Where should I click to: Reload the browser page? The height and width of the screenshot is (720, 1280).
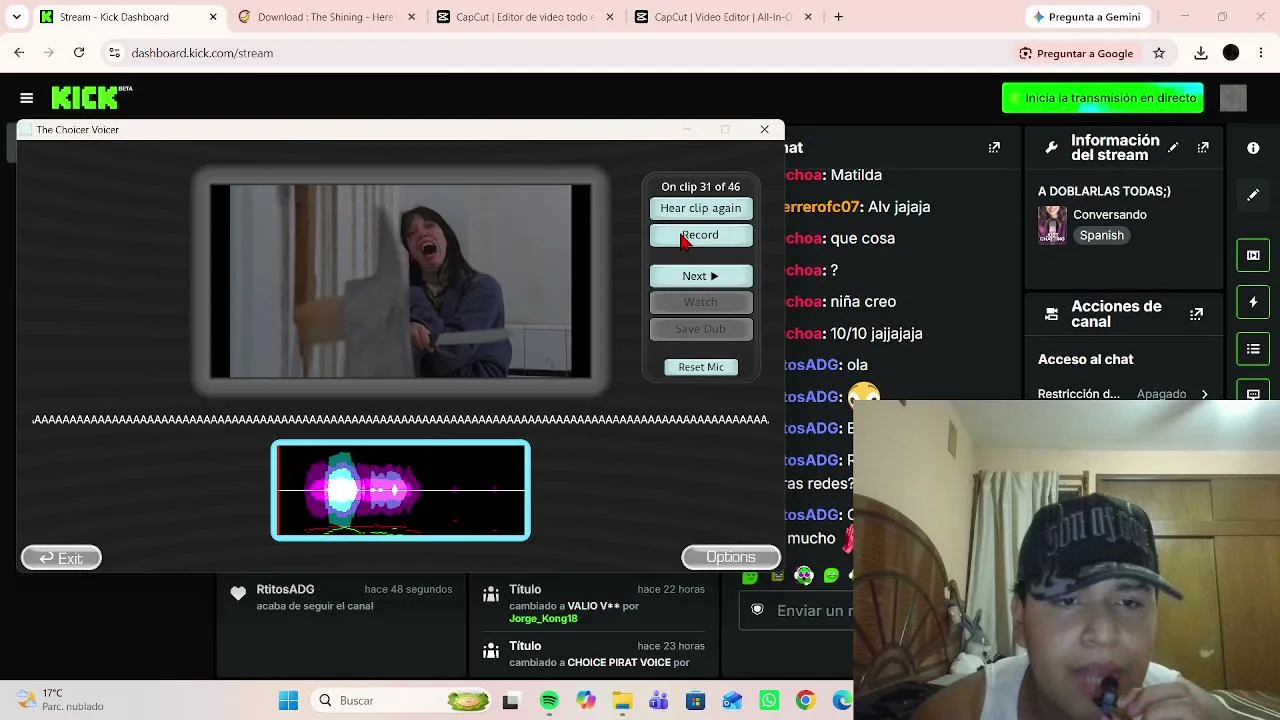(79, 53)
